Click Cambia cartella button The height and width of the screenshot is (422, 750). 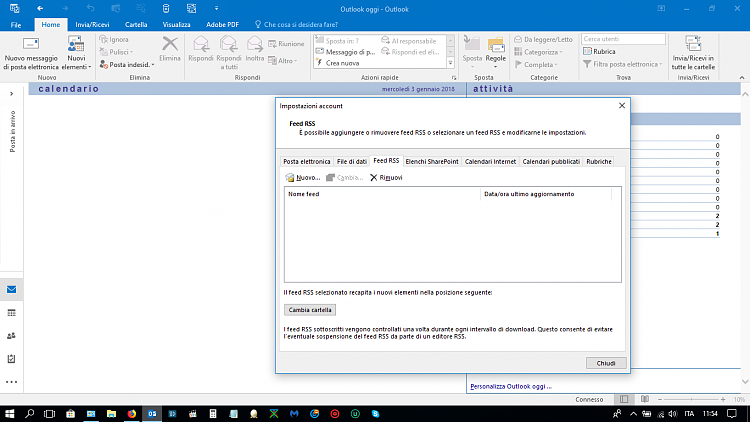pos(310,310)
